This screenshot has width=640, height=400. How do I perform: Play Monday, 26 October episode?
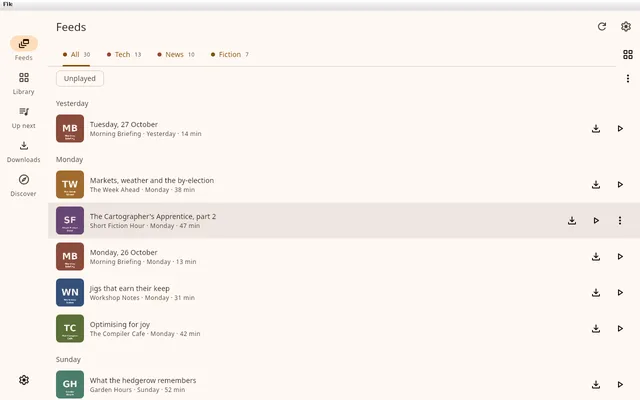coord(620,256)
